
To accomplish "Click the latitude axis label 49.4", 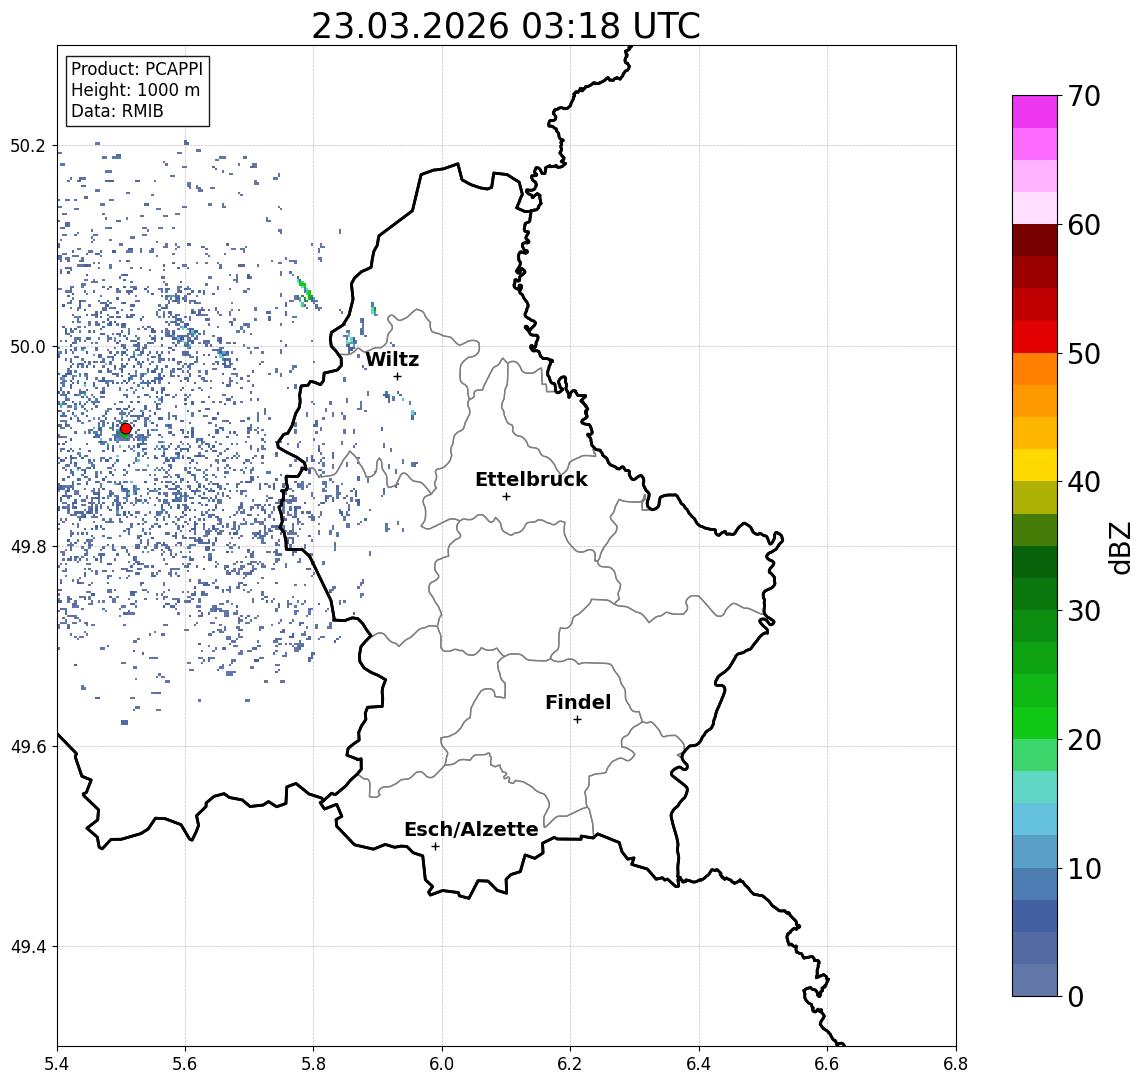I will (27, 947).
